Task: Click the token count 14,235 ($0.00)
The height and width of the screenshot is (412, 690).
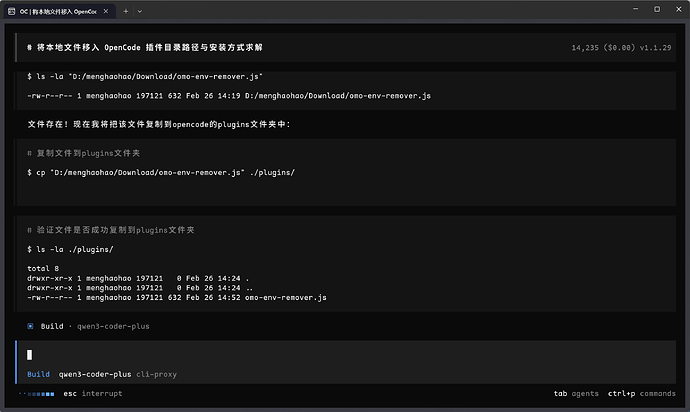Action: pos(603,48)
